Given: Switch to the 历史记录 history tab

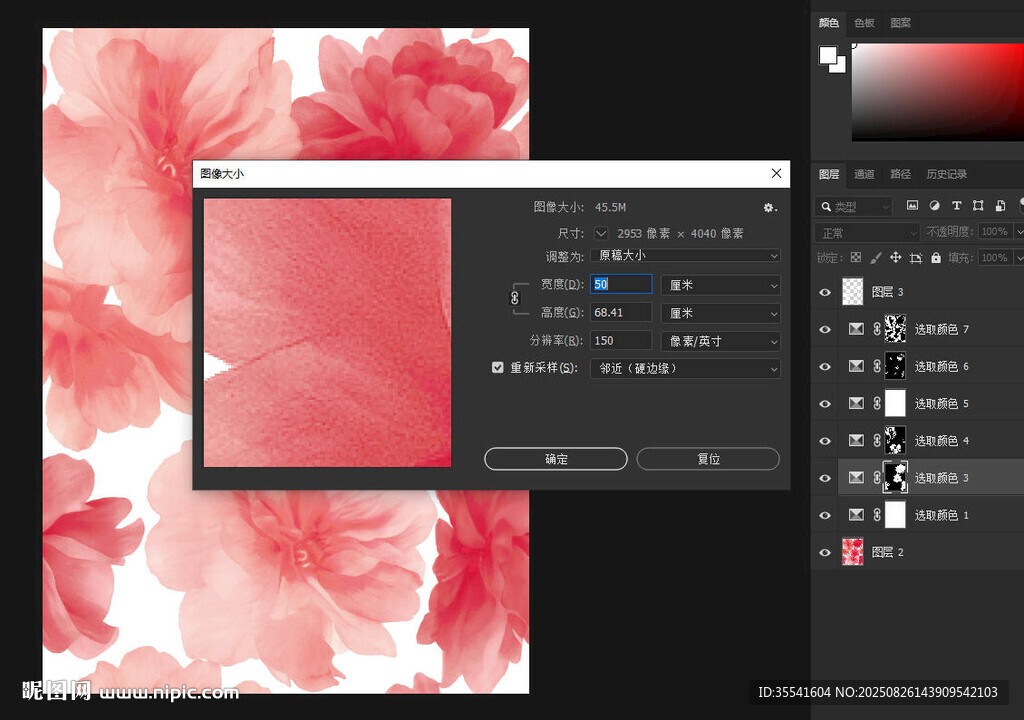Looking at the screenshot, I should tap(946, 174).
